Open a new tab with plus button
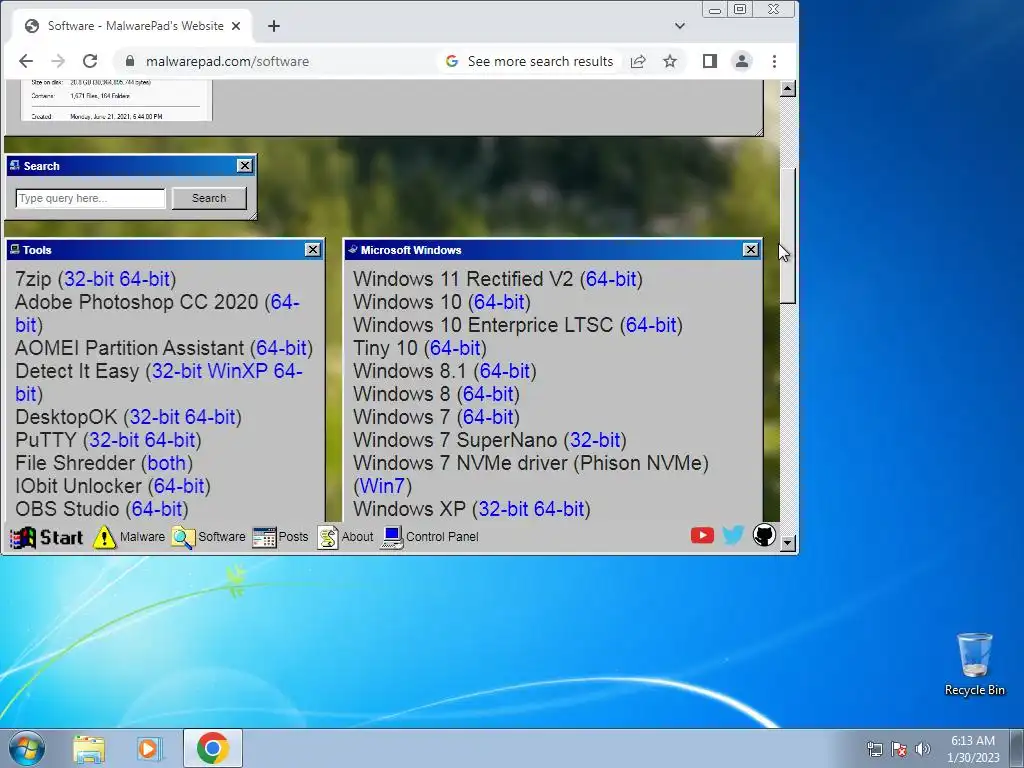This screenshot has height=768, width=1024. pyautogui.click(x=274, y=26)
